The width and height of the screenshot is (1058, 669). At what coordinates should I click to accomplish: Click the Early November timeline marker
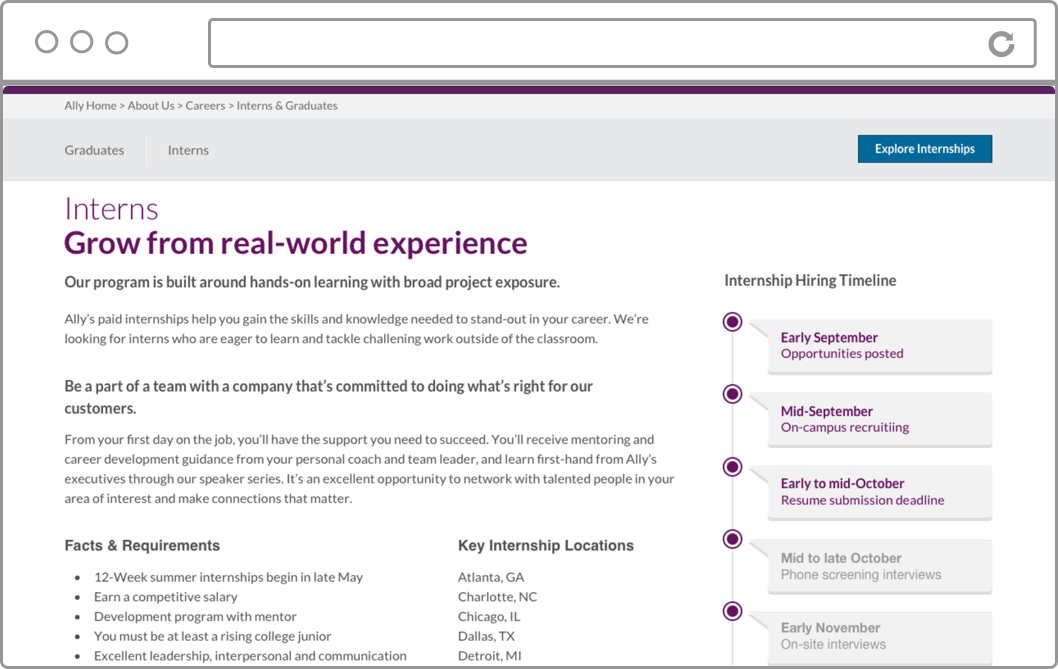pyautogui.click(x=732, y=611)
